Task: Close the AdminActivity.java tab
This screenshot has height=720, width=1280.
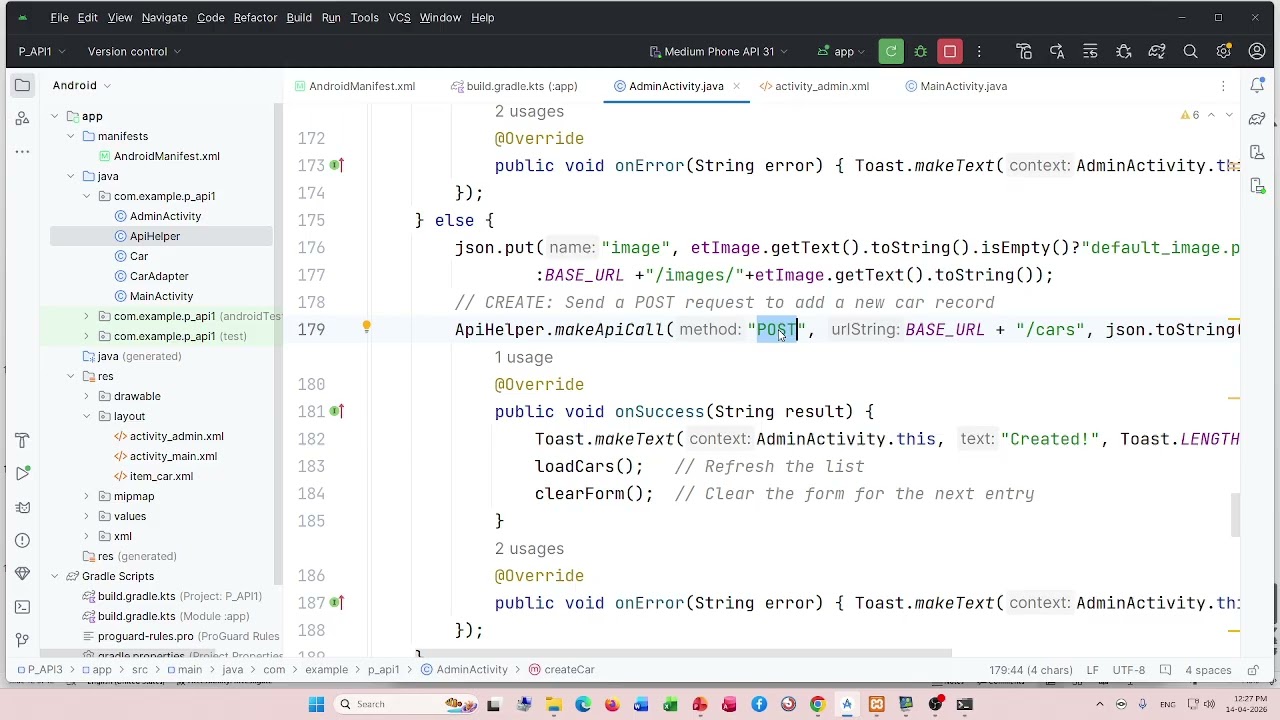Action: [736, 86]
